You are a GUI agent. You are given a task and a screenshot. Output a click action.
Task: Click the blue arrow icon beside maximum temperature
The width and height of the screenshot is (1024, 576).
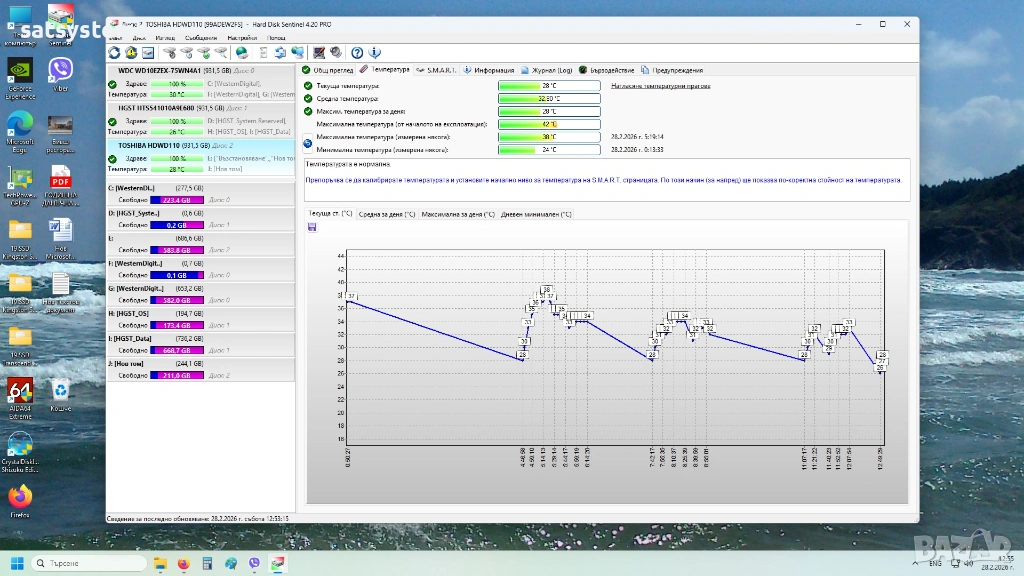click(308, 143)
